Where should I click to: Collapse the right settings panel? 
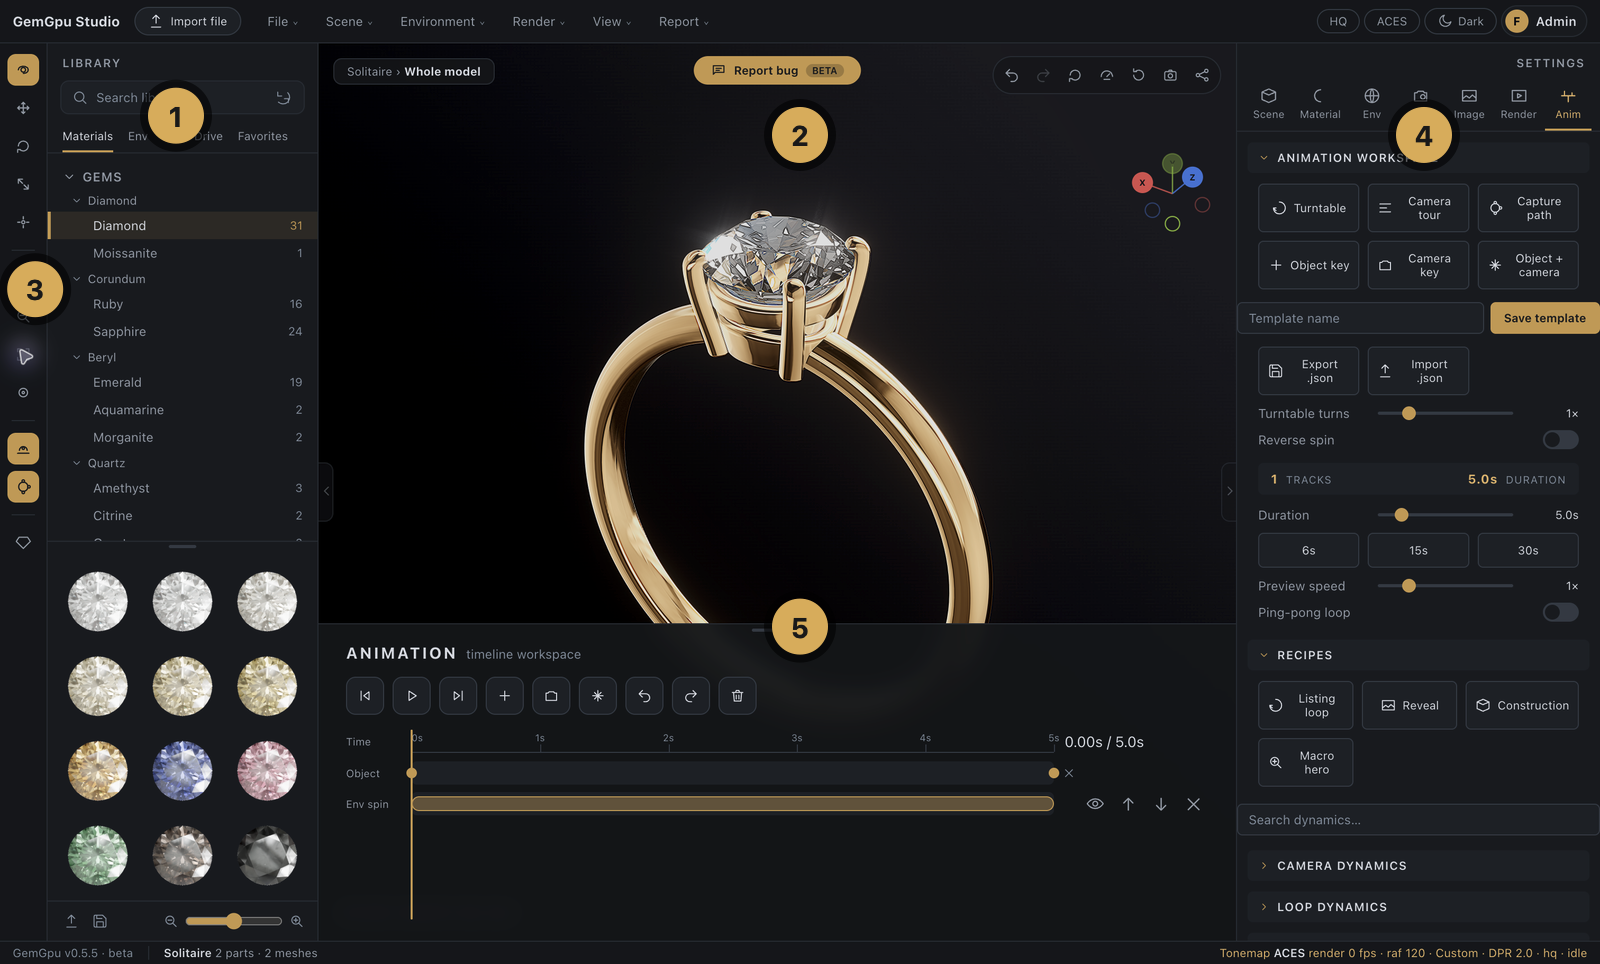[1229, 491]
